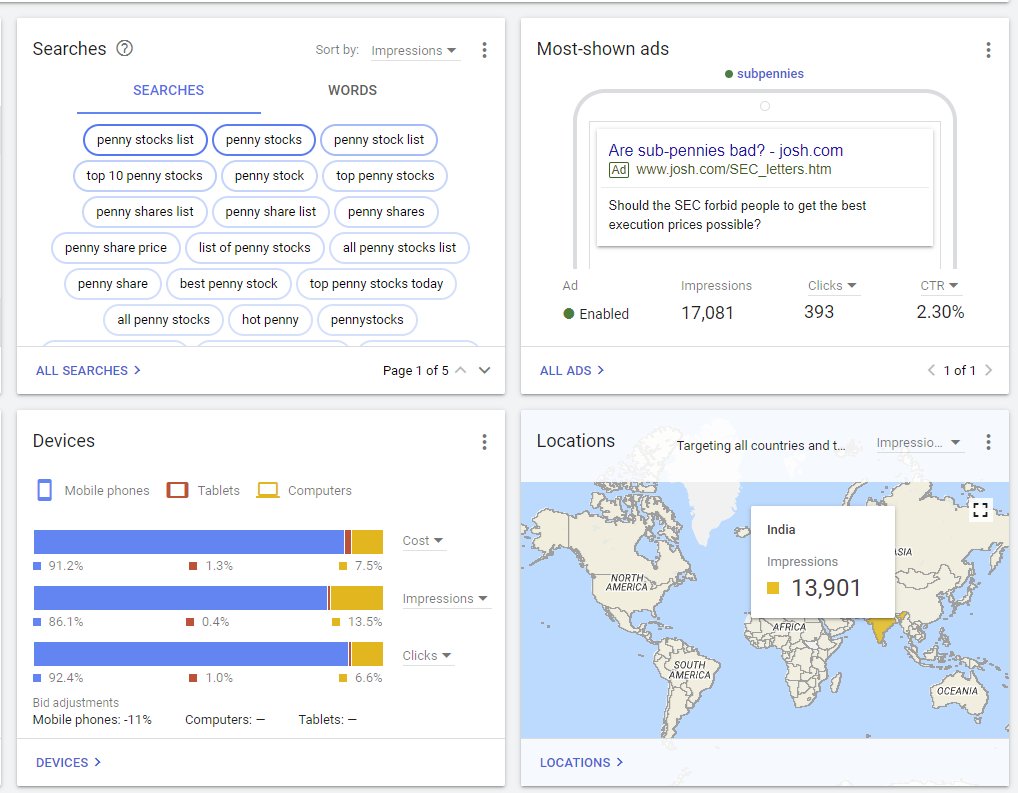
Task: Open the Locations Impressions metric dropdown
Action: [x=919, y=443]
